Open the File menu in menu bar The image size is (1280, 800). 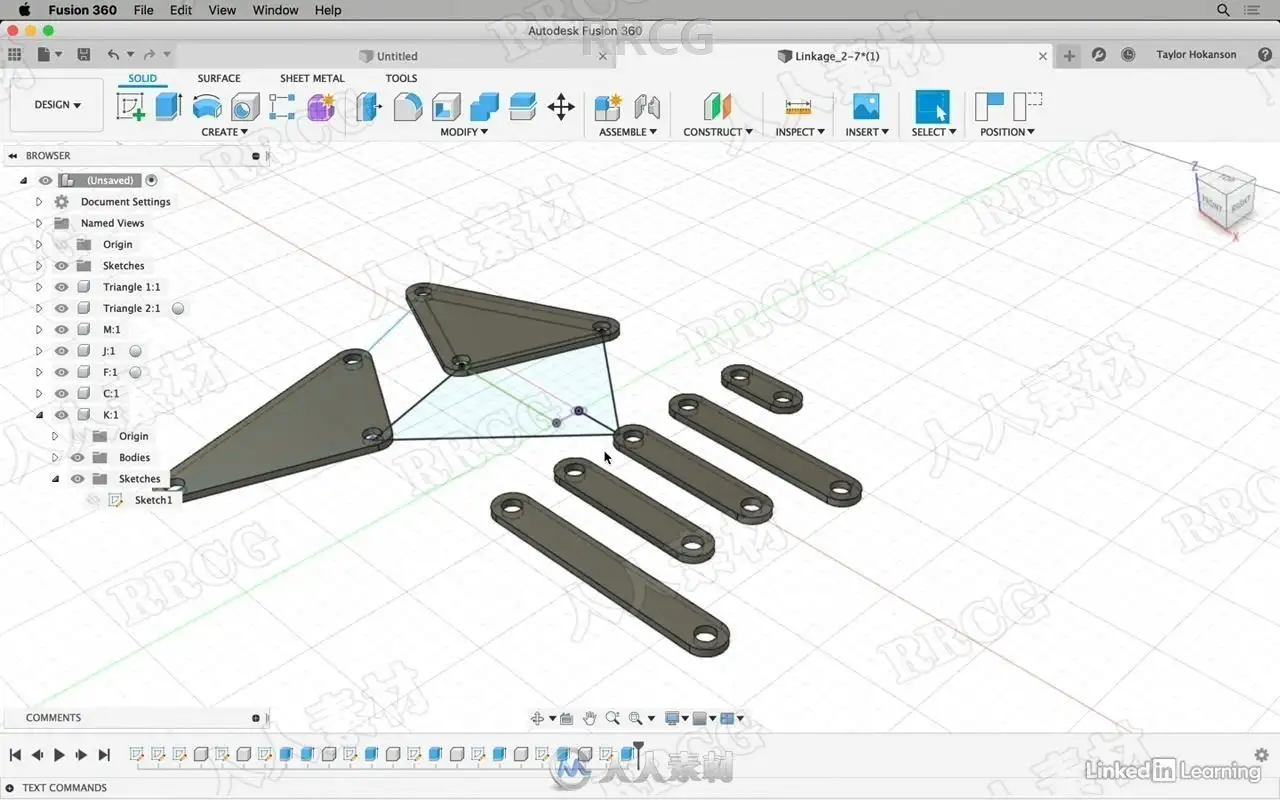tap(143, 10)
